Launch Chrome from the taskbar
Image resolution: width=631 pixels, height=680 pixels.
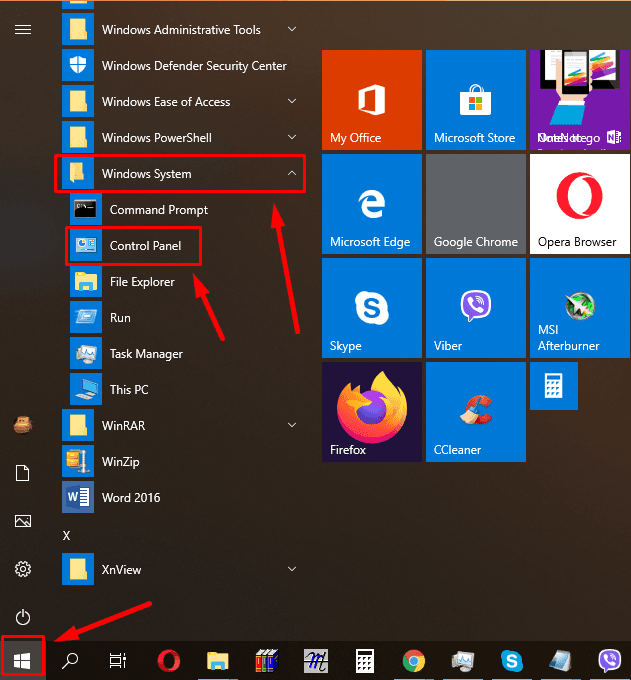pyautogui.click(x=414, y=661)
